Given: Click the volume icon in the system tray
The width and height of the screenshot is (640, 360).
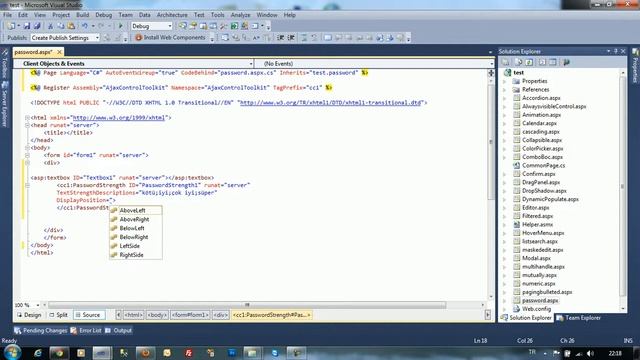Looking at the screenshot, I should click(590, 353).
